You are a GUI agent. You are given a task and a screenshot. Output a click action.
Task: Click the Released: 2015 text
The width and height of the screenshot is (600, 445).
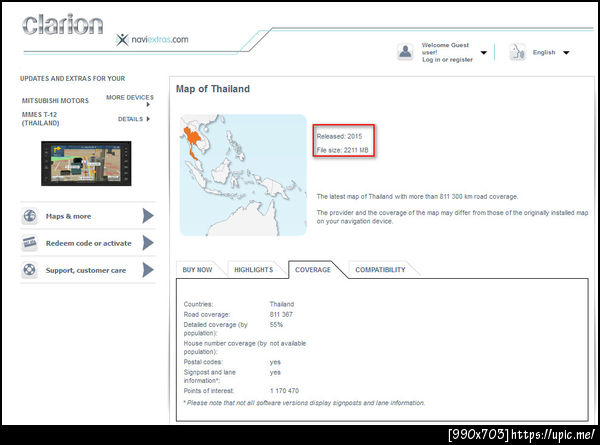pyautogui.click(x=339, y=136)
